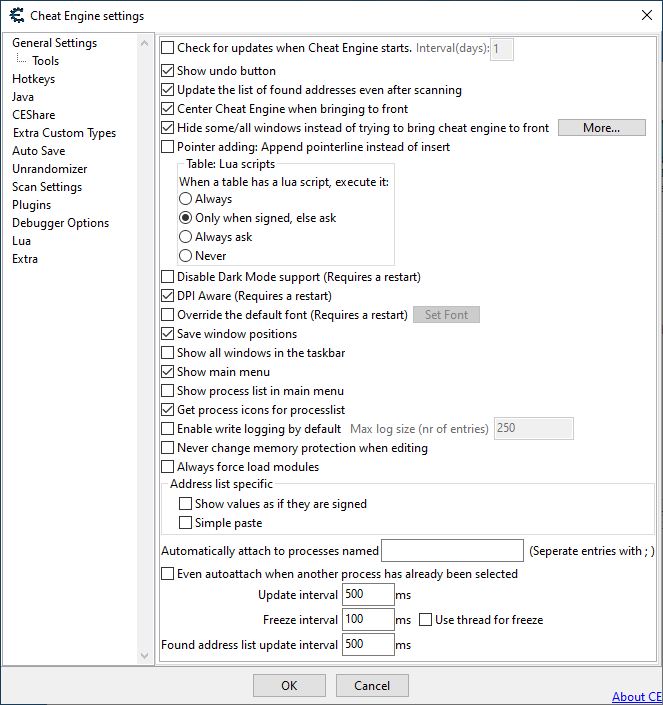
Task: Open Debugger Options
Action: click(60, 223)
